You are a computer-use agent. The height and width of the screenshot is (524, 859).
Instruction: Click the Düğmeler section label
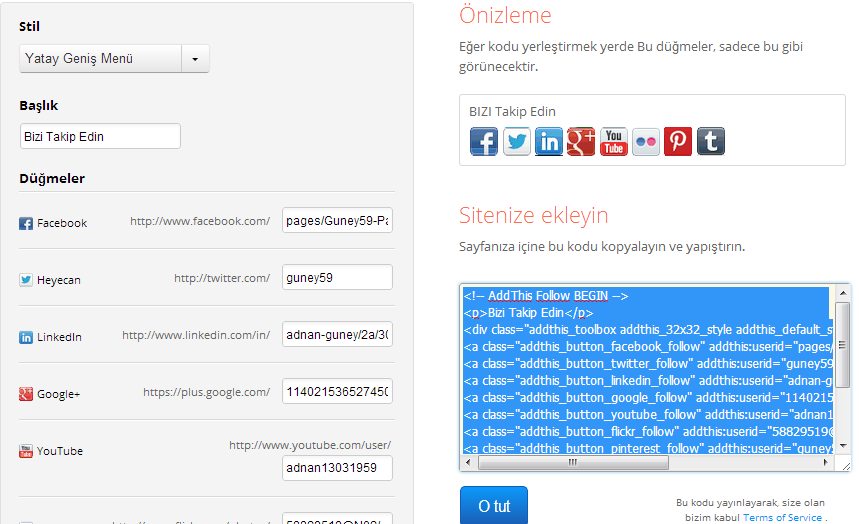[52, 179]
